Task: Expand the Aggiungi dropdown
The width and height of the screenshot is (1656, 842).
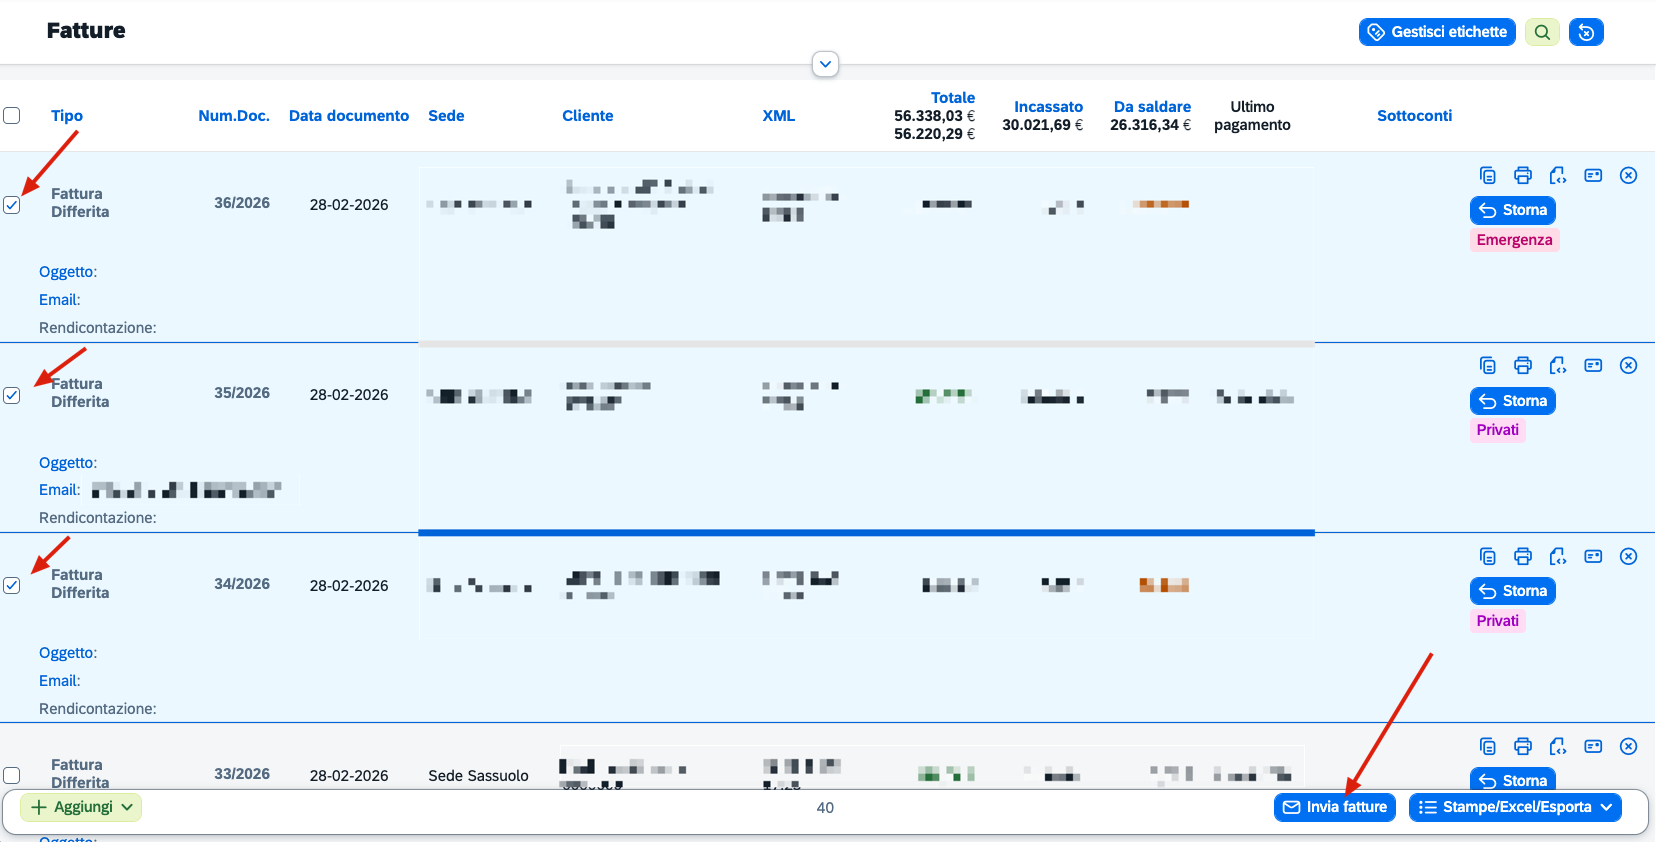Action: pyautogui.click(x=81, y=807)
